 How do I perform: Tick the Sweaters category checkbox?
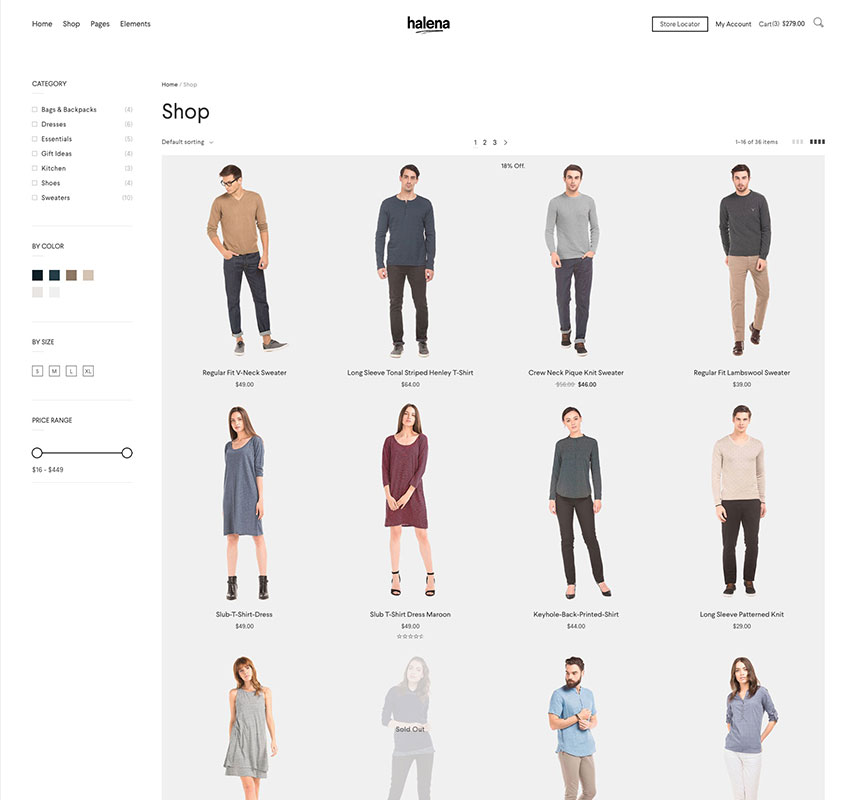click(35, 198)
